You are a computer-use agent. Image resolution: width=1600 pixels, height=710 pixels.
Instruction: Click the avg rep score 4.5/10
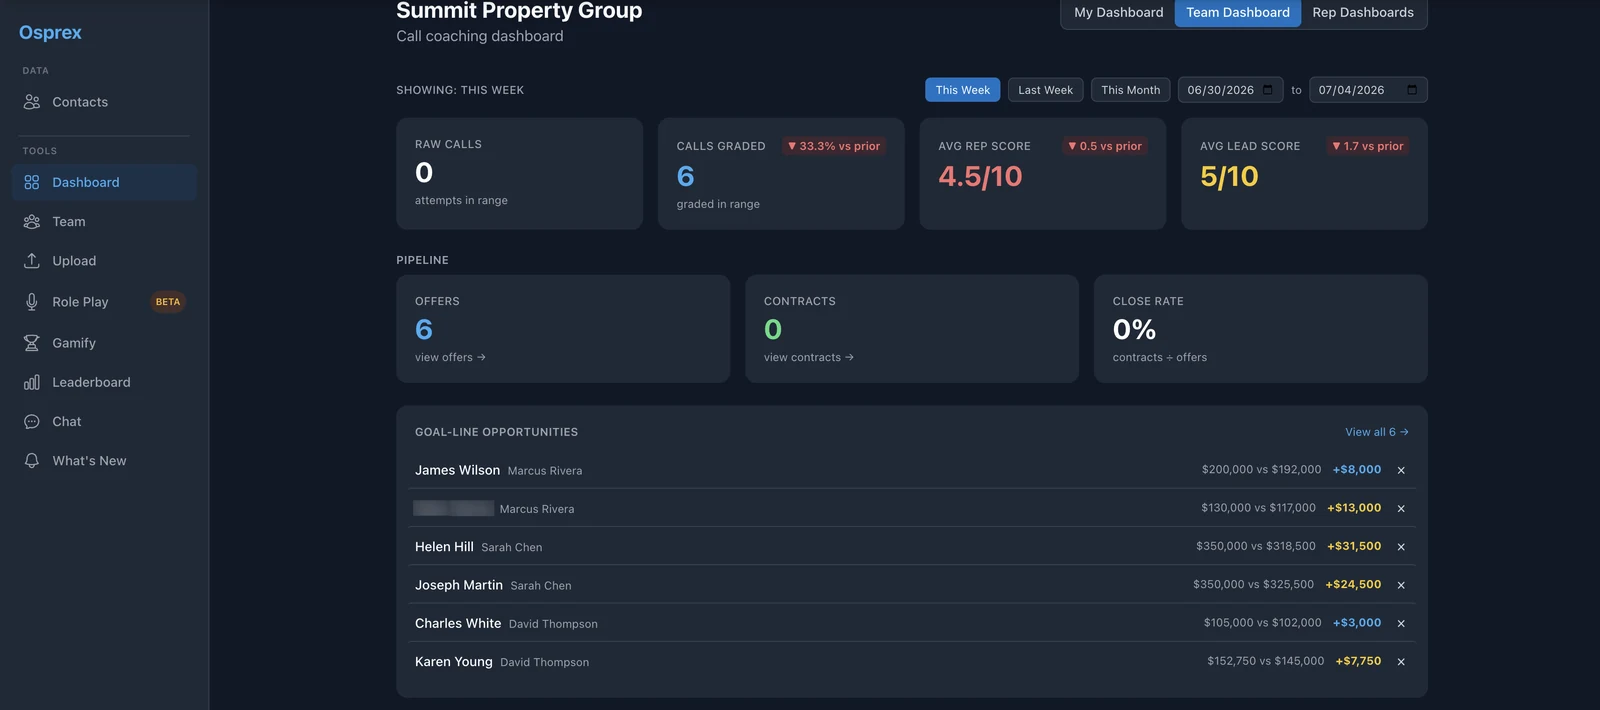click(980, 177)
